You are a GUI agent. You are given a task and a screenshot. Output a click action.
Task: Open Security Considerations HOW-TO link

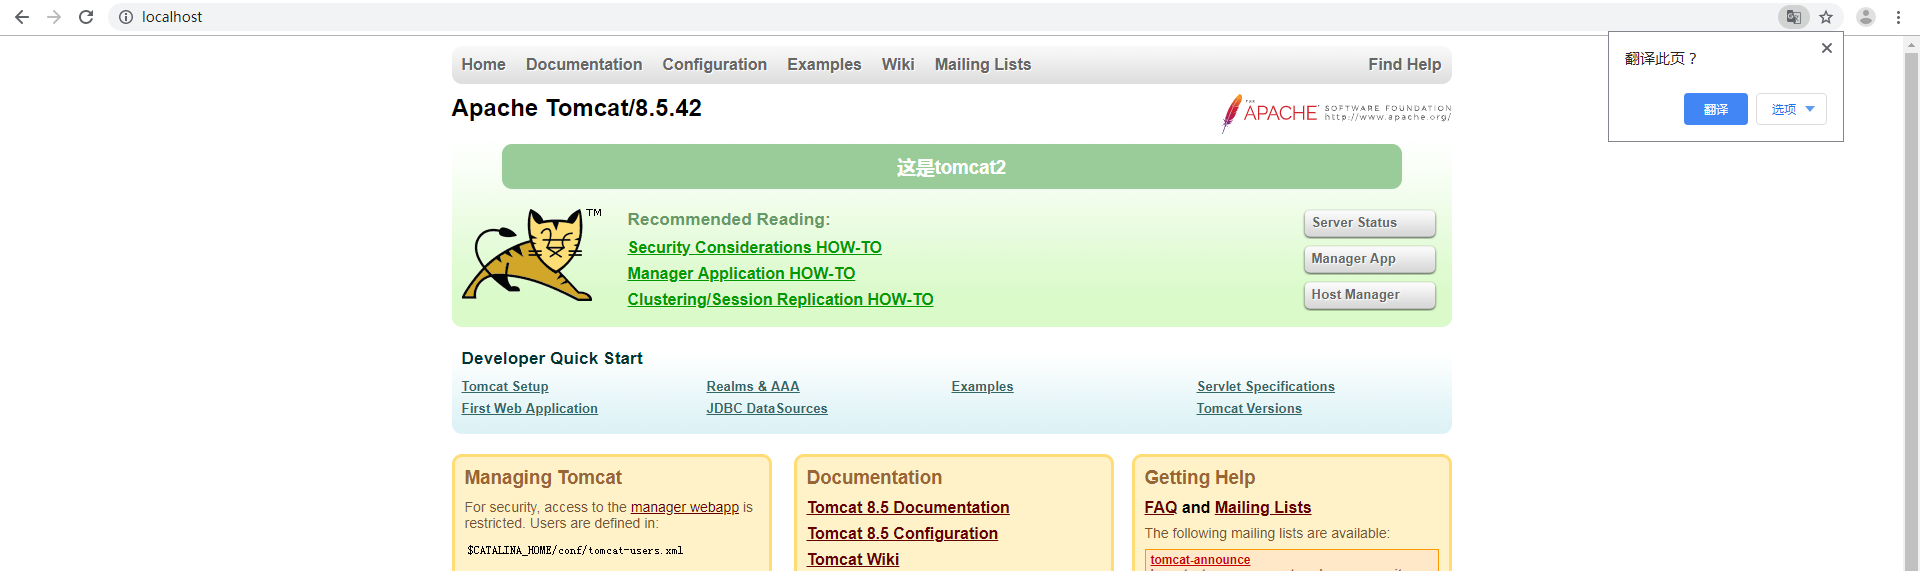coord(755,247)
